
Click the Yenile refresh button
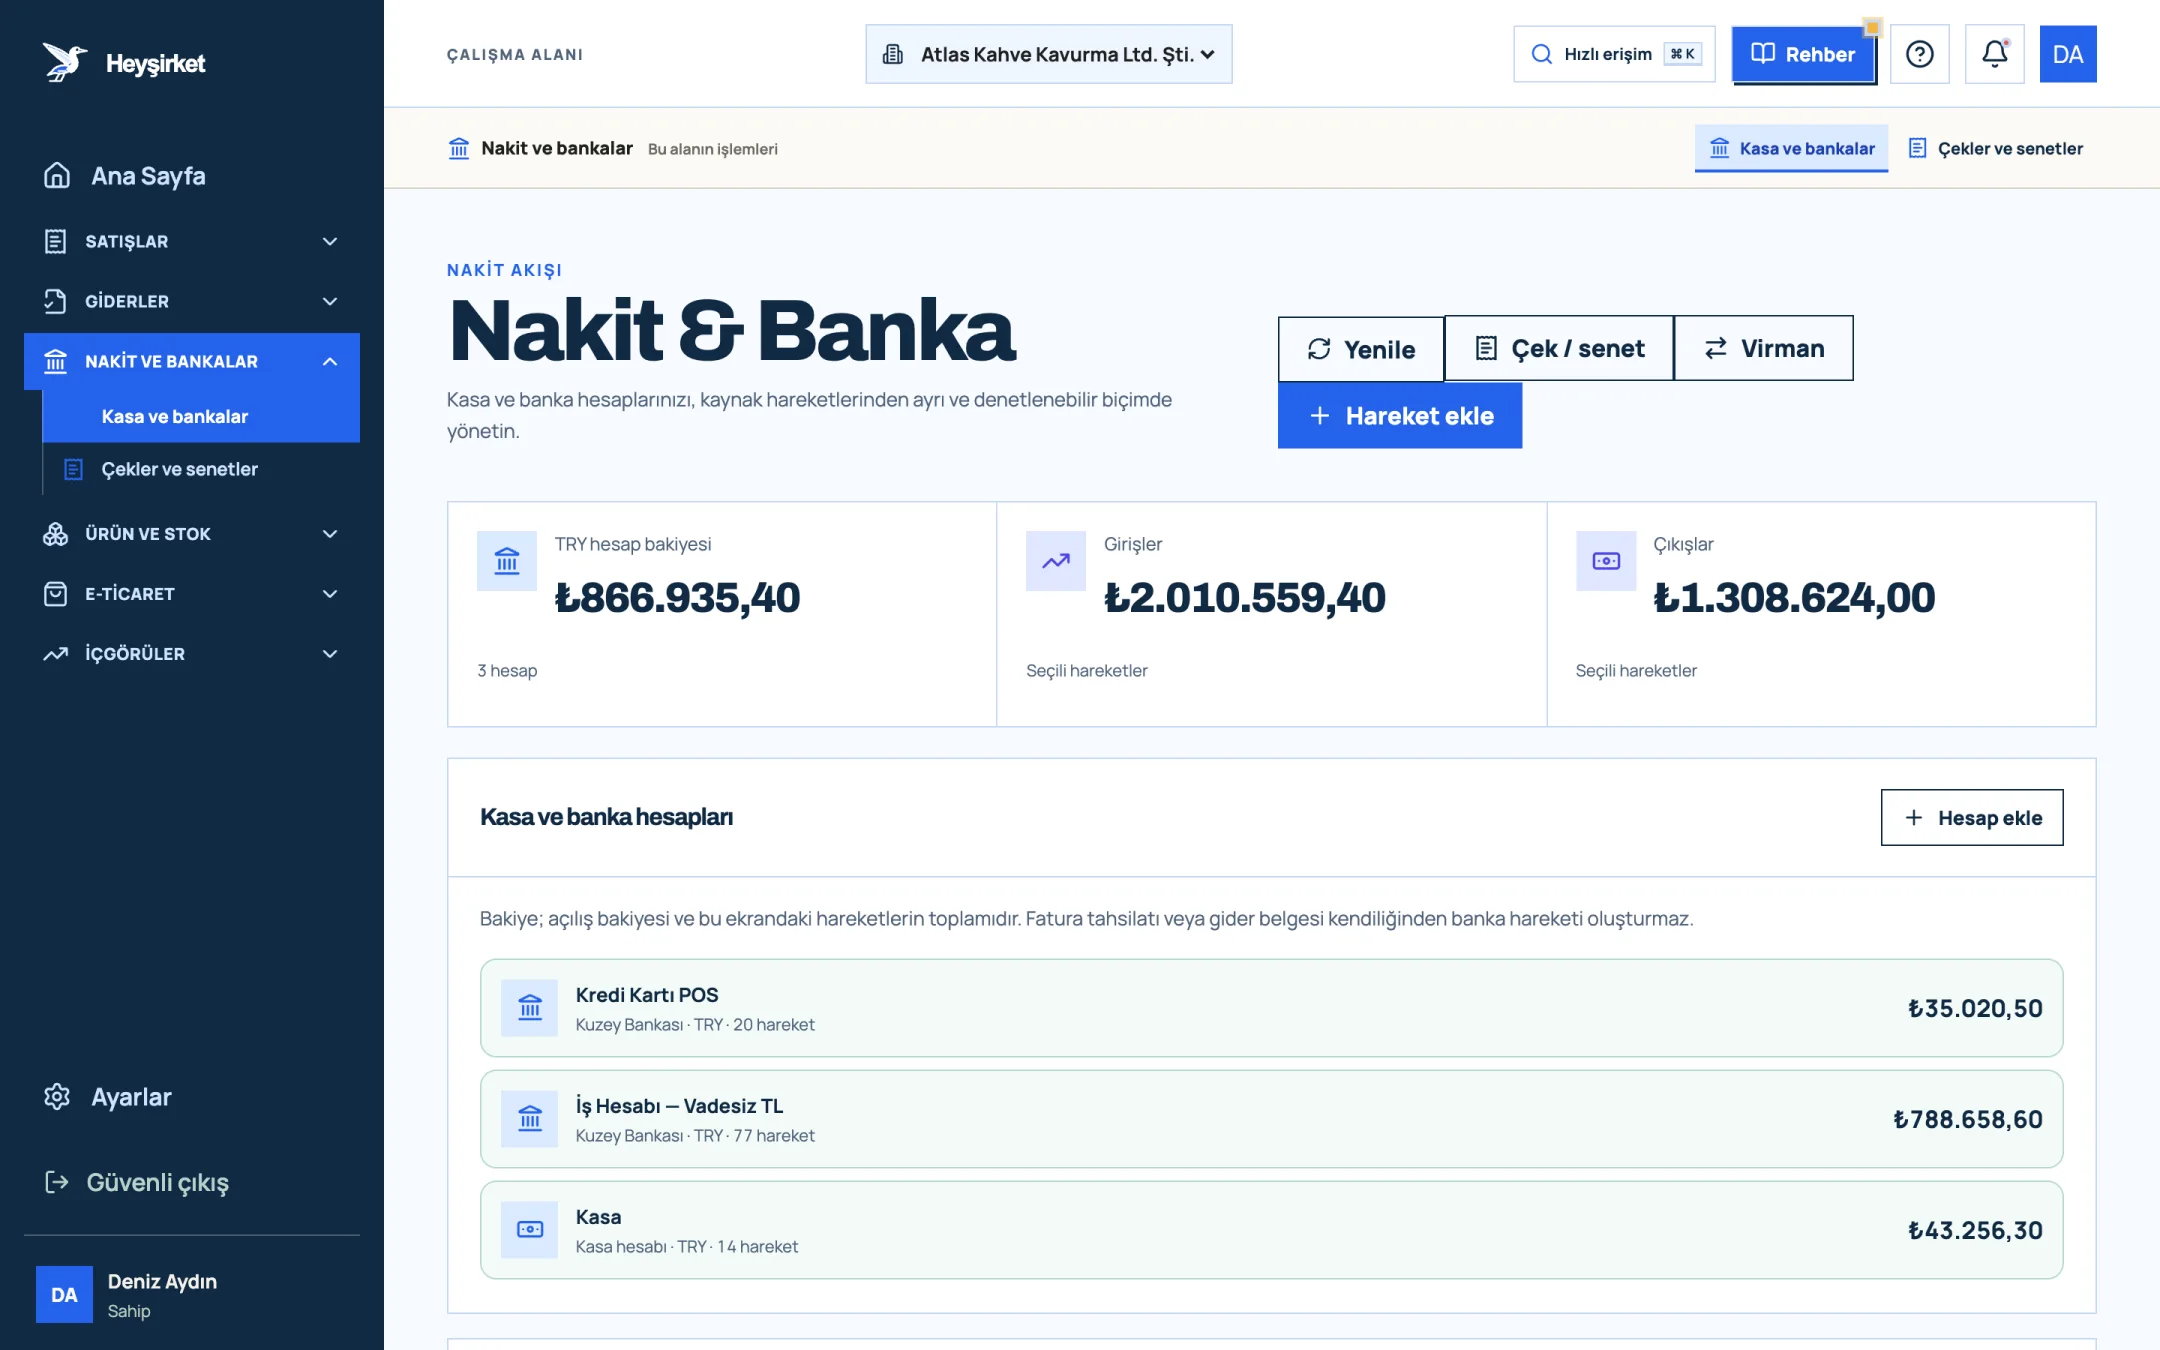point(1361,349)
